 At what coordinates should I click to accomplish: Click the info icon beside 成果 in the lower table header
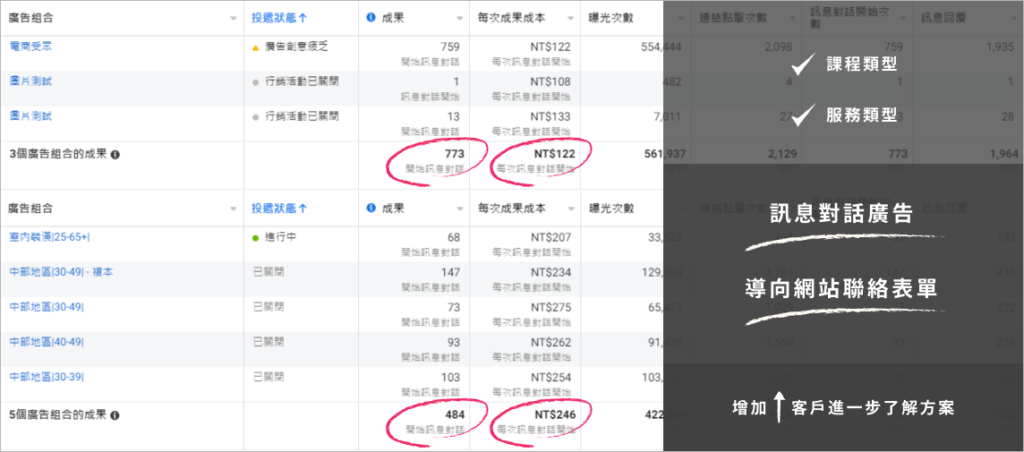coord(371,208)
